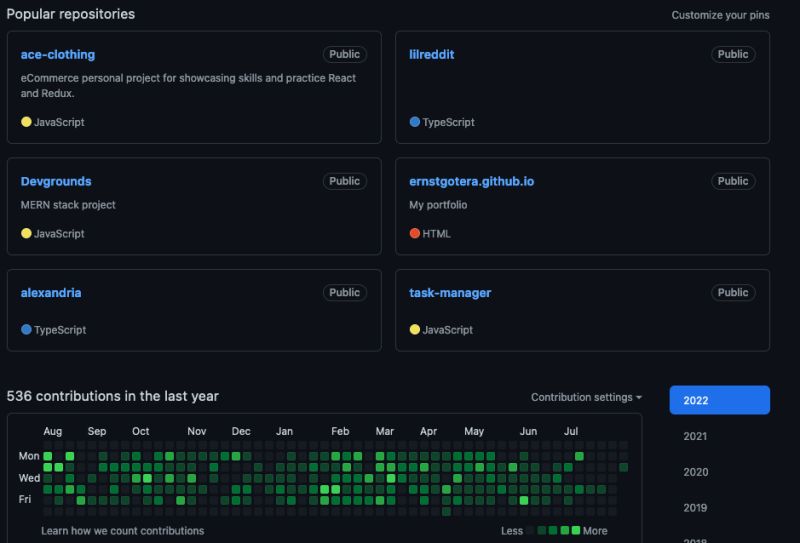The width and height of the screenshot is (800, 543).
Task: Click the Mon row label in the graph
Action: coord(29,456)
